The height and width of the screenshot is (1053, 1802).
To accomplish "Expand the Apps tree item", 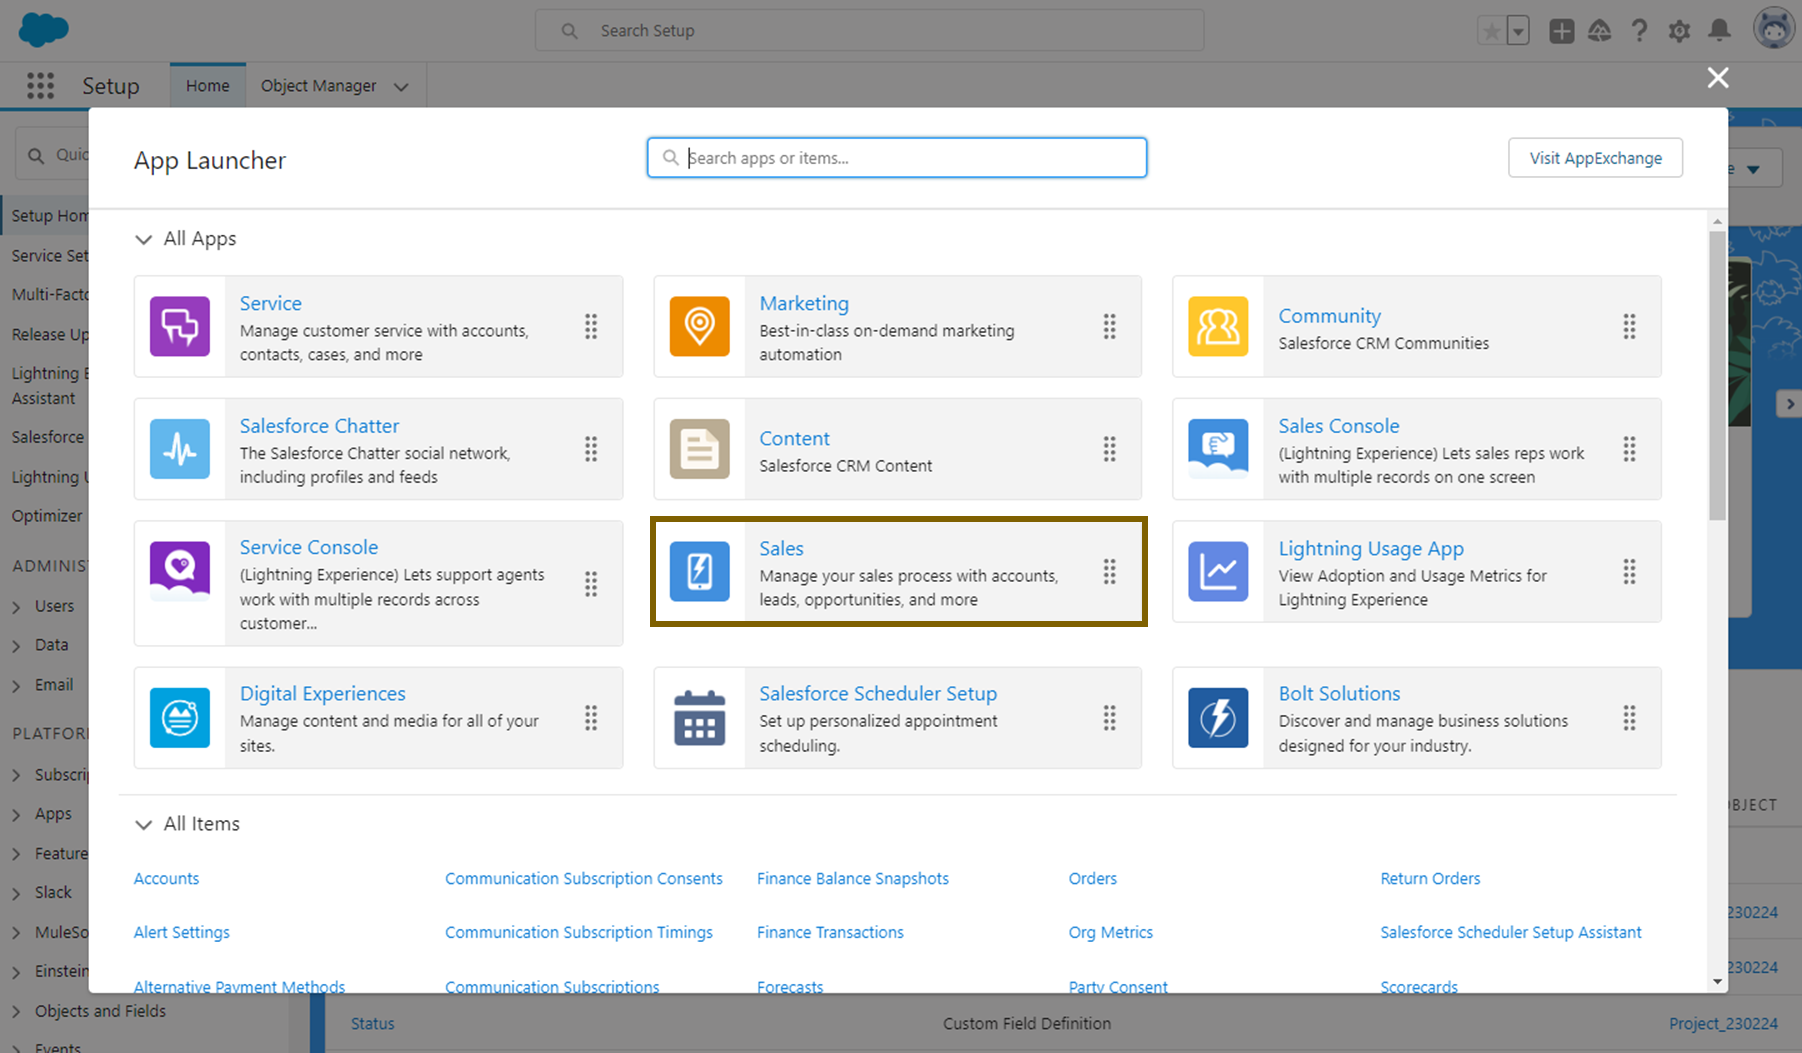I will pos(16,815).
